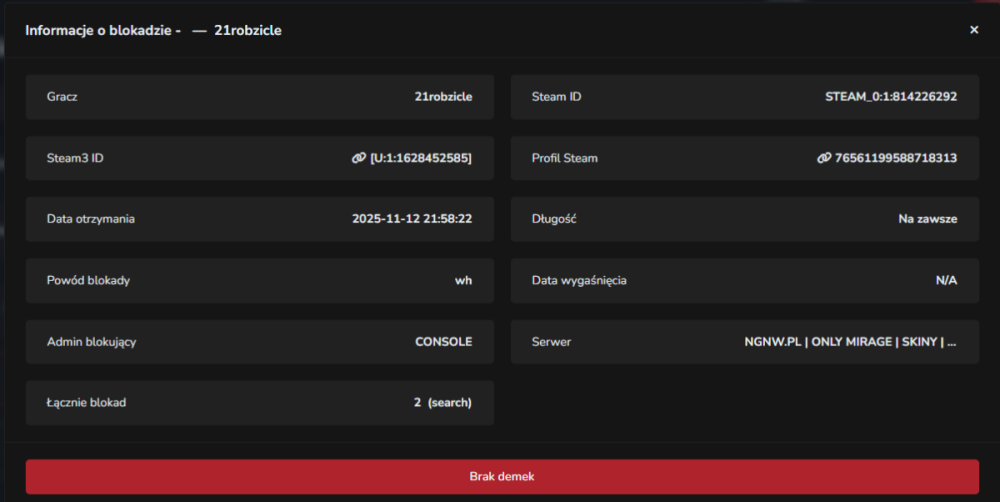This screenshot has width=1000, height=502.
Task: Click the link icon beside Steam3 ID
Action: point(359,158)
